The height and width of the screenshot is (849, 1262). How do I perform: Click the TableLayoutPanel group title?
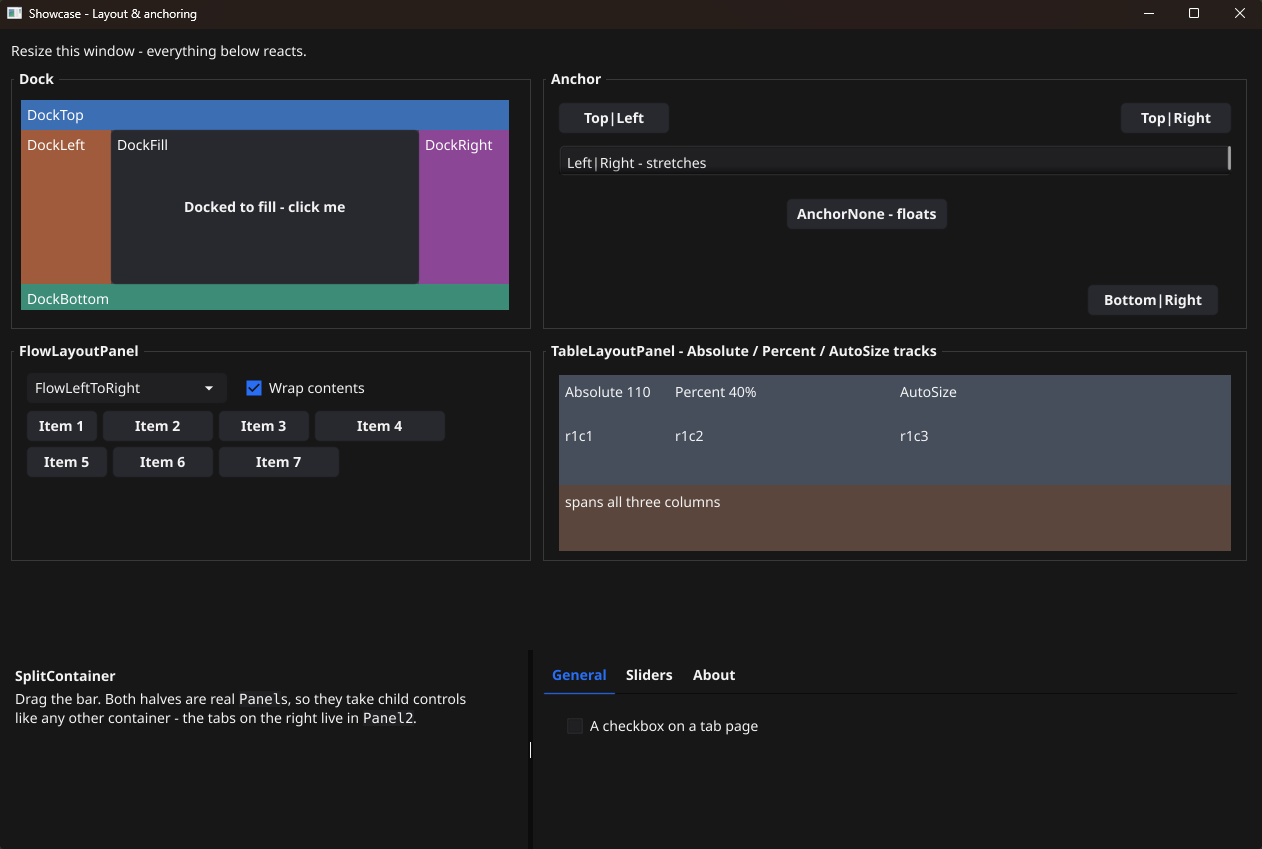point(744,351)
